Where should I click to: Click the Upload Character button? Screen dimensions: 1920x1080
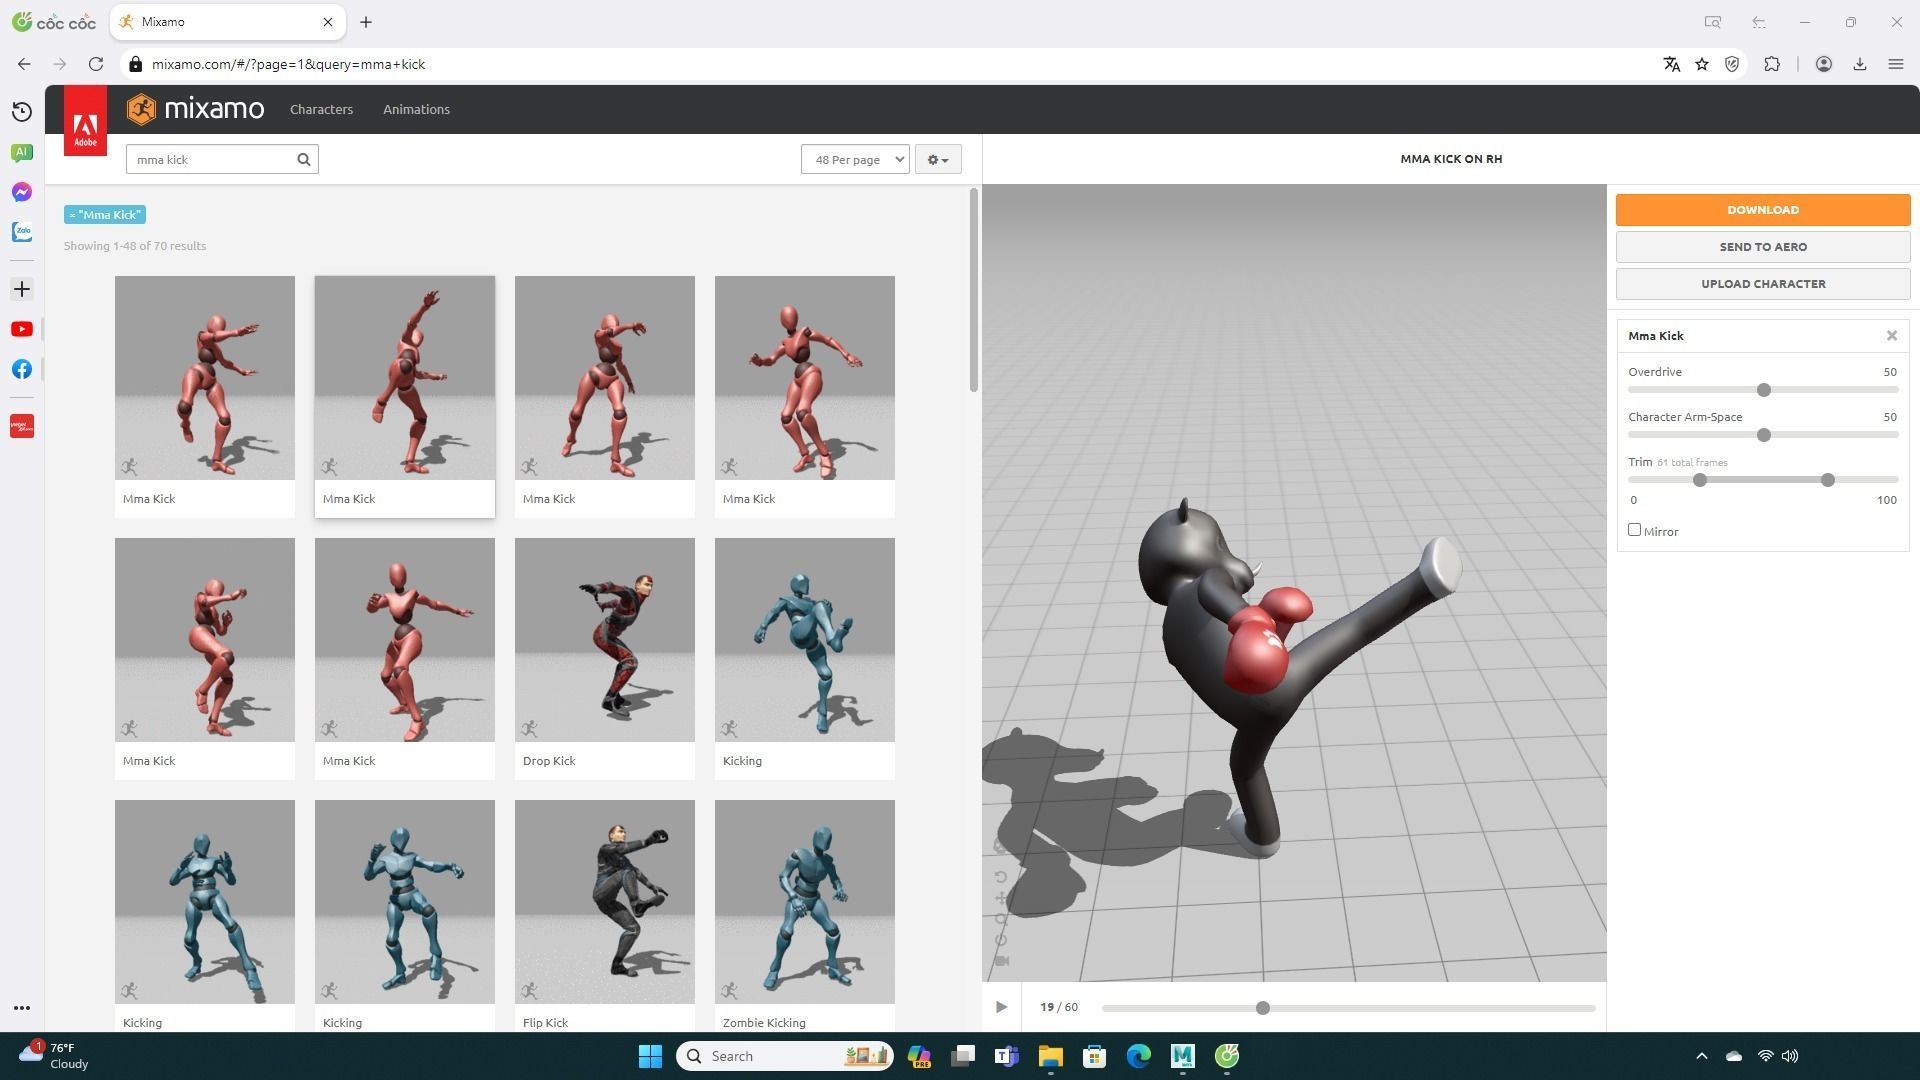tap(1762, 284)
